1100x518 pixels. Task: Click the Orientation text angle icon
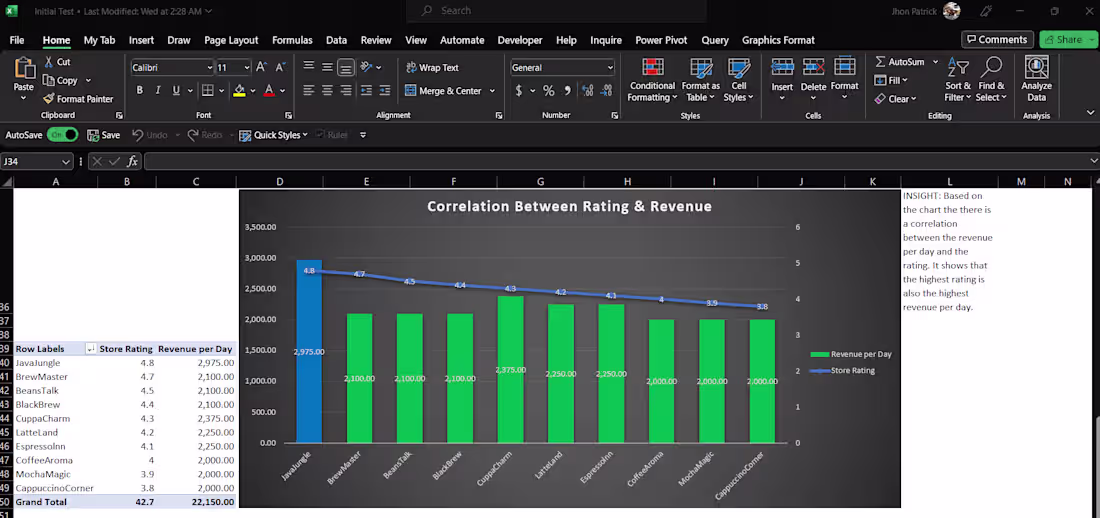point(366,67)
